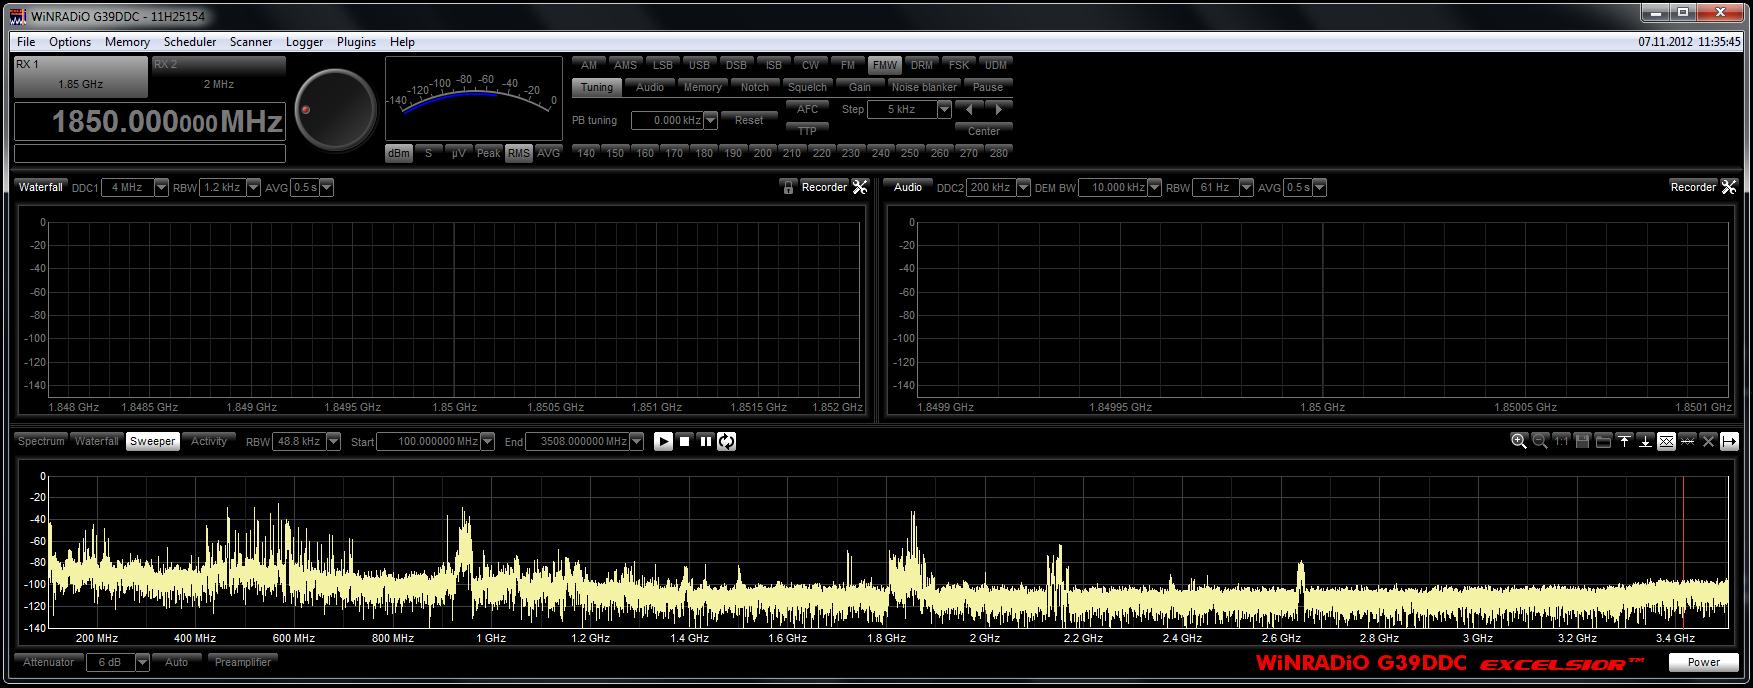
Task: Click the round tuning knob
Action: [x=336, y=109]
